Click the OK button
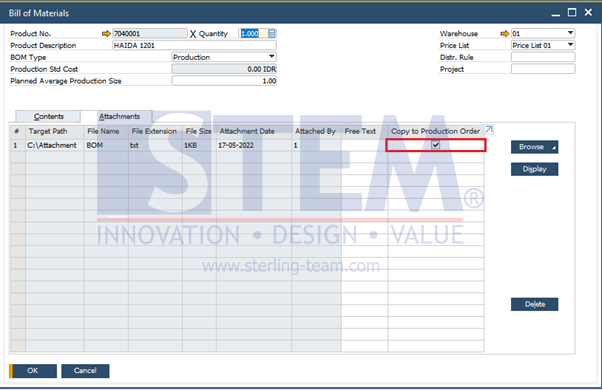 click(x=33, y=371)
